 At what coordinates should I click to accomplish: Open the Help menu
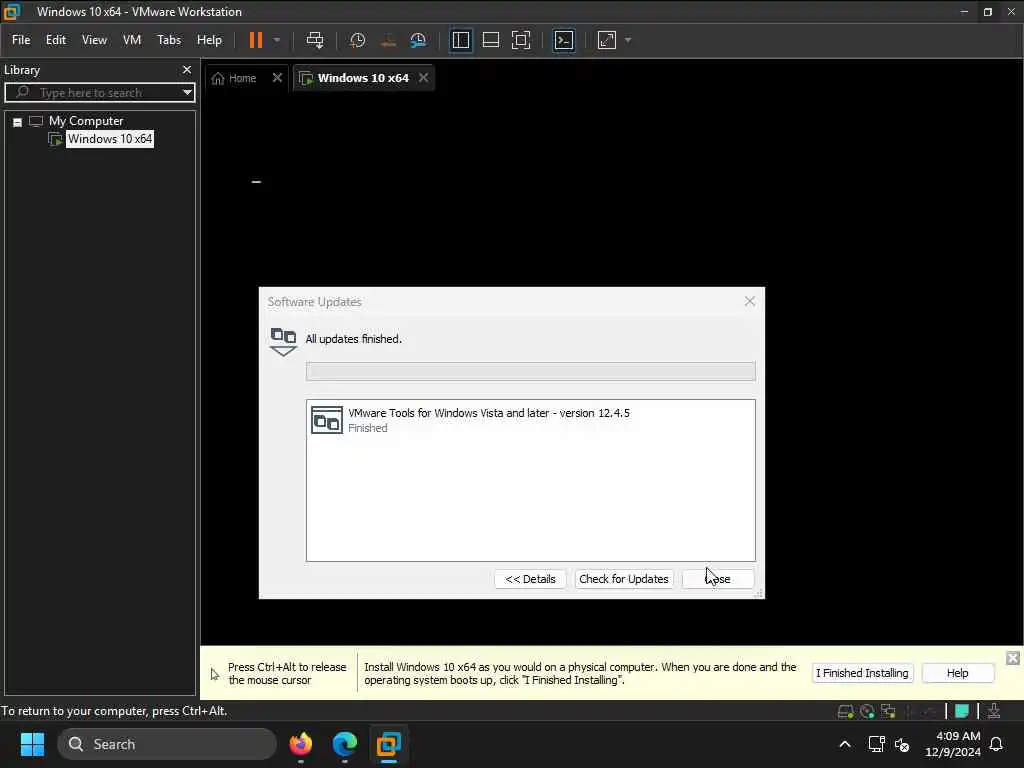coord(210,40)
